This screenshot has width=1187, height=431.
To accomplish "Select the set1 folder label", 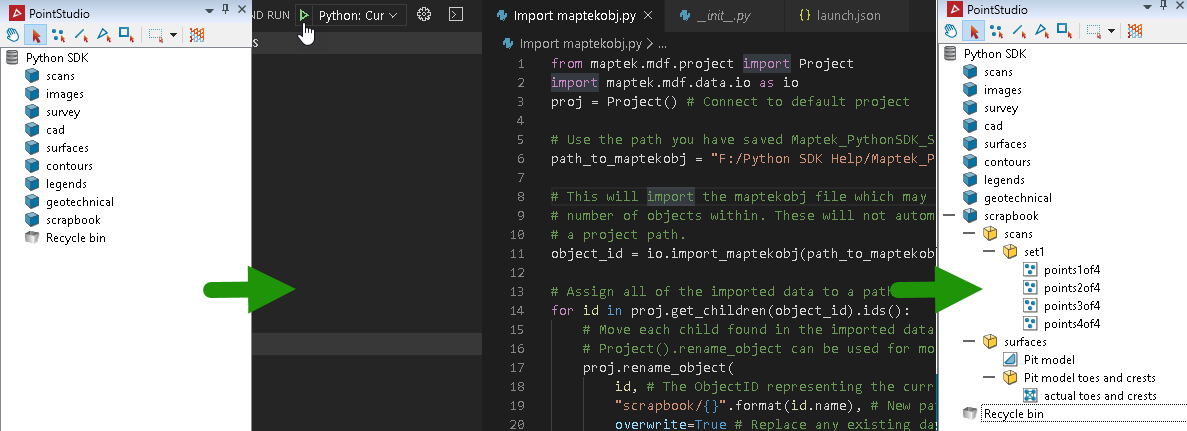I will point(1034,251).
